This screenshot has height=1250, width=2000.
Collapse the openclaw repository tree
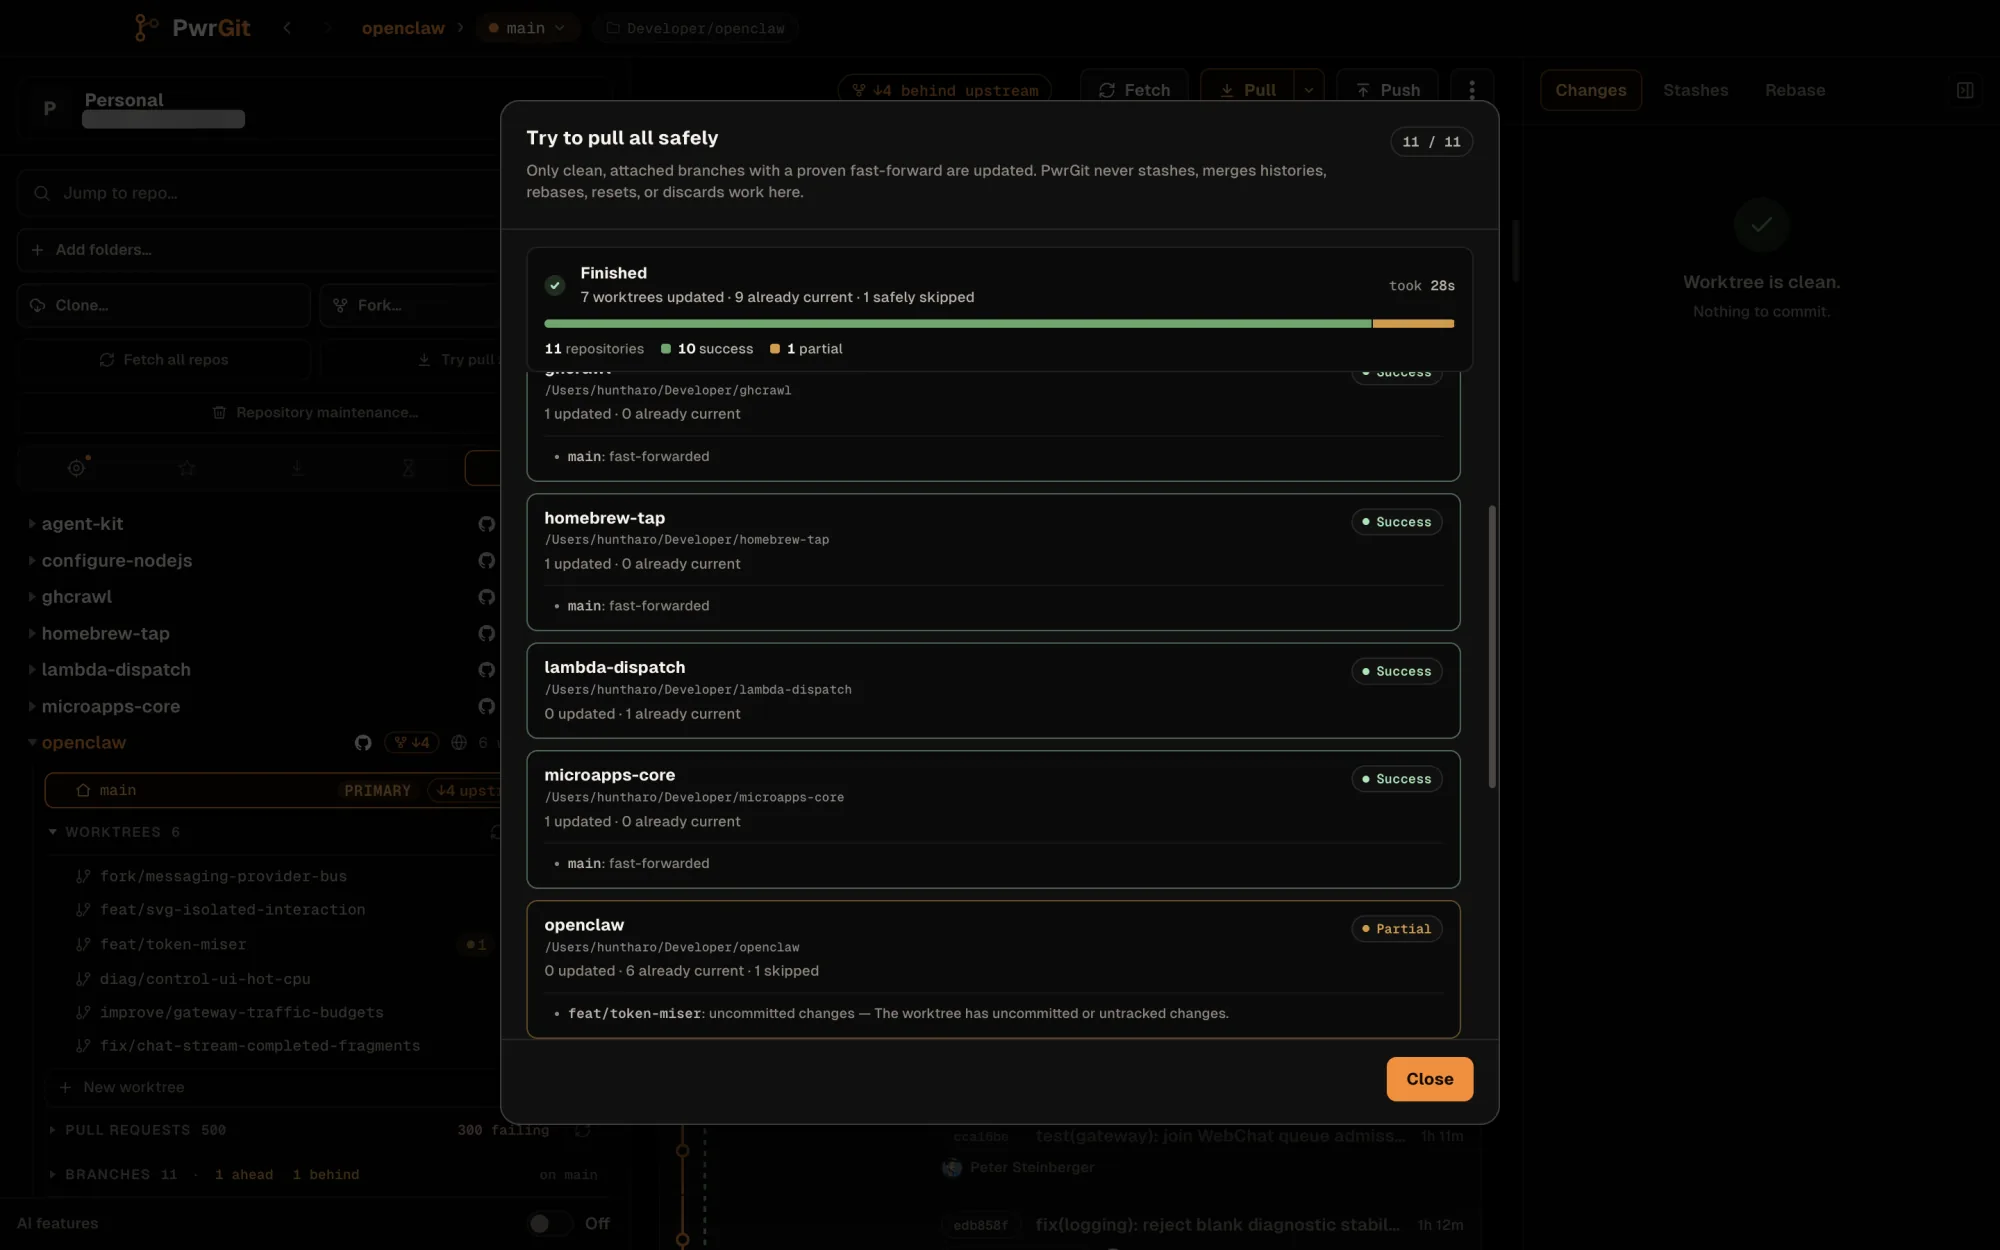(x=32, y=743)
